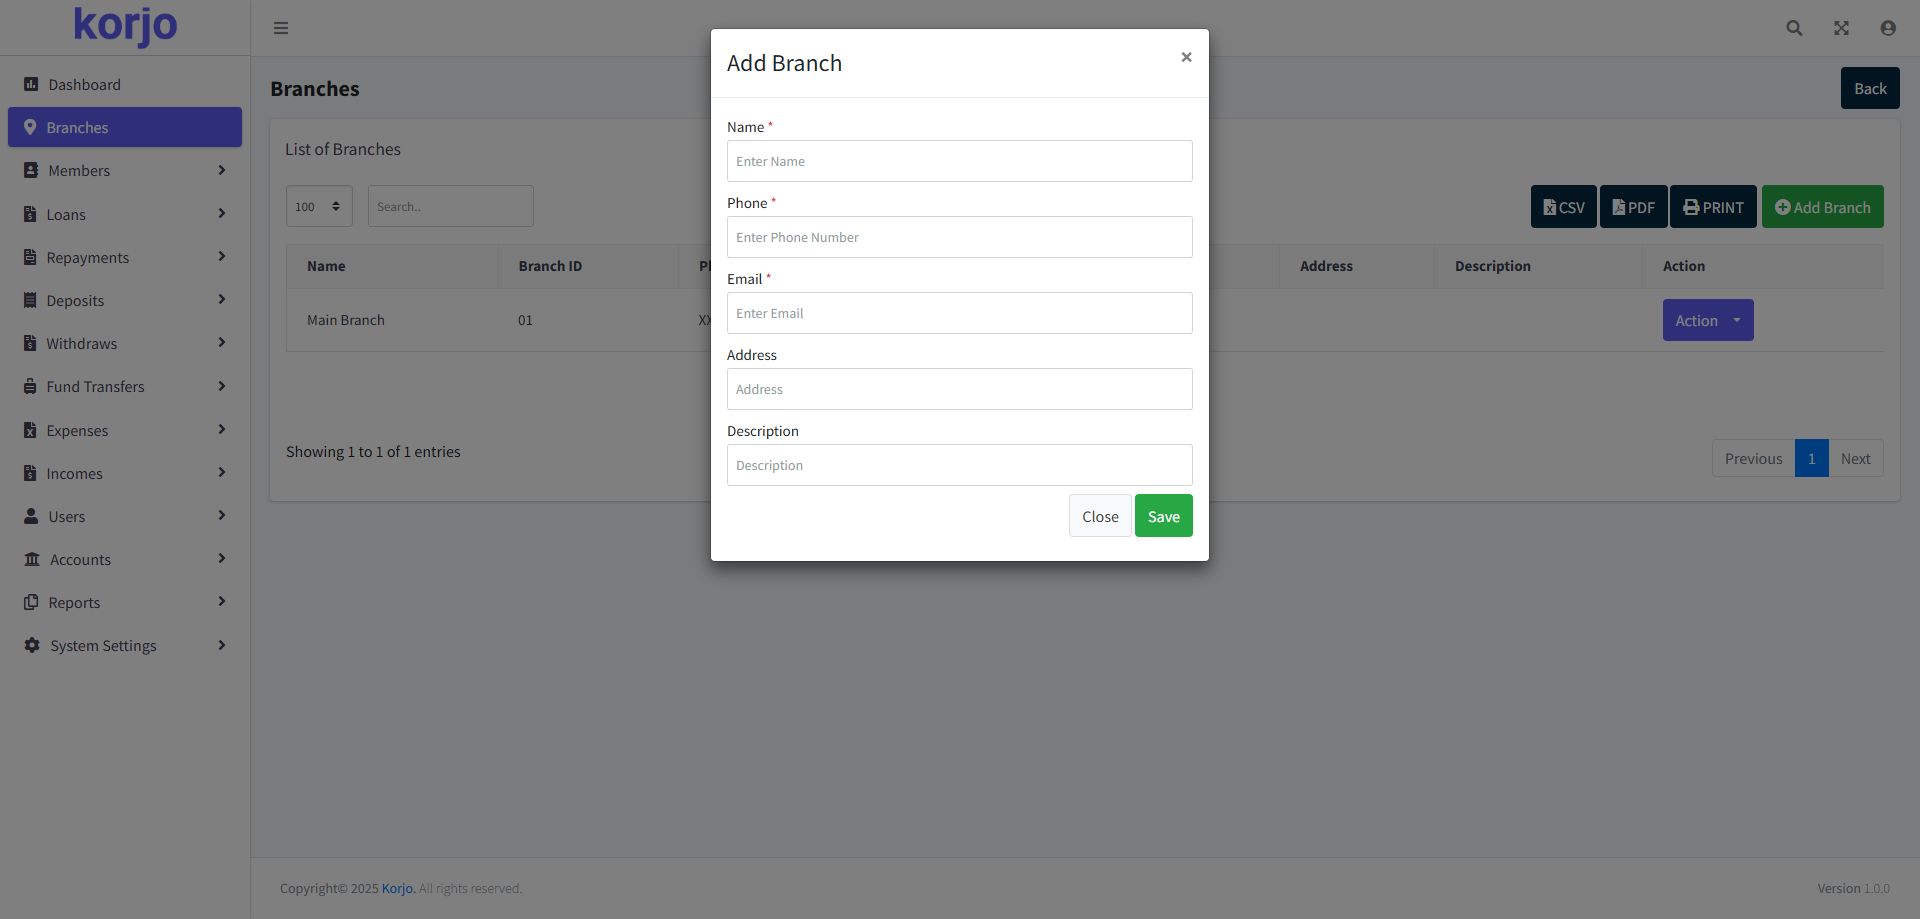
Task: Close the Add Branch dialog with X
Action: coord(1186,57)
